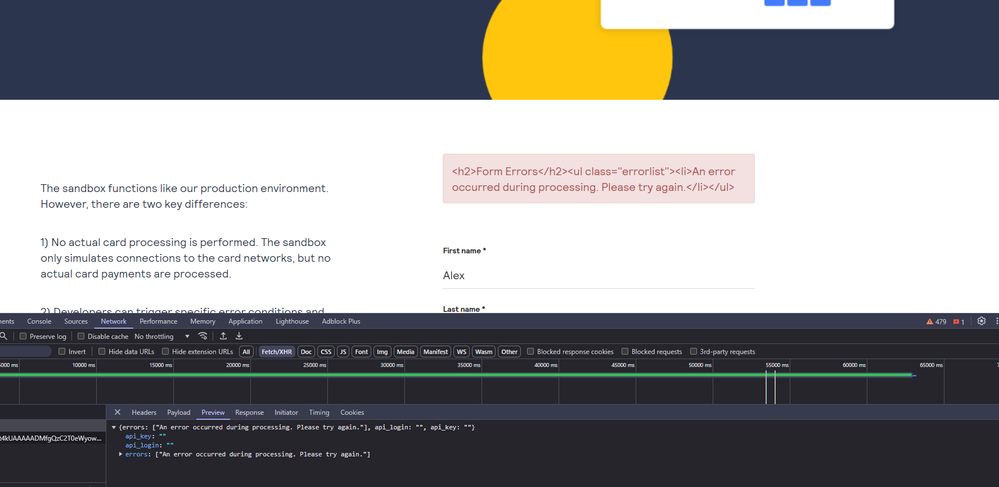This screenshot has width=999, height=487.
Task: Click the red issues count icon
Action: point(957,322)
